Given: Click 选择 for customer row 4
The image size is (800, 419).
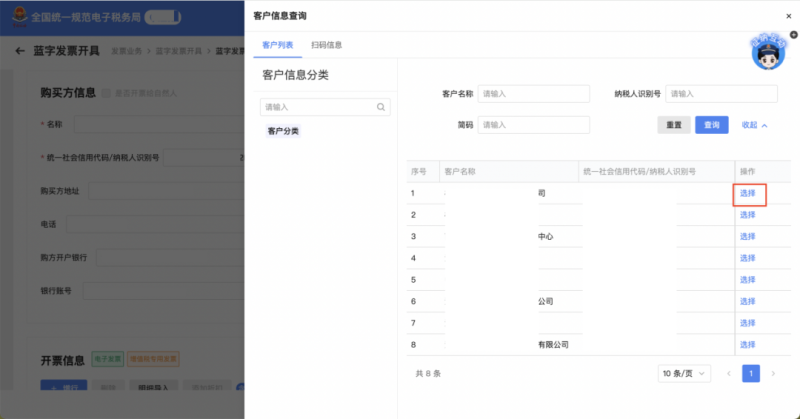Looking at the screenshot, I should coord(747,258).
